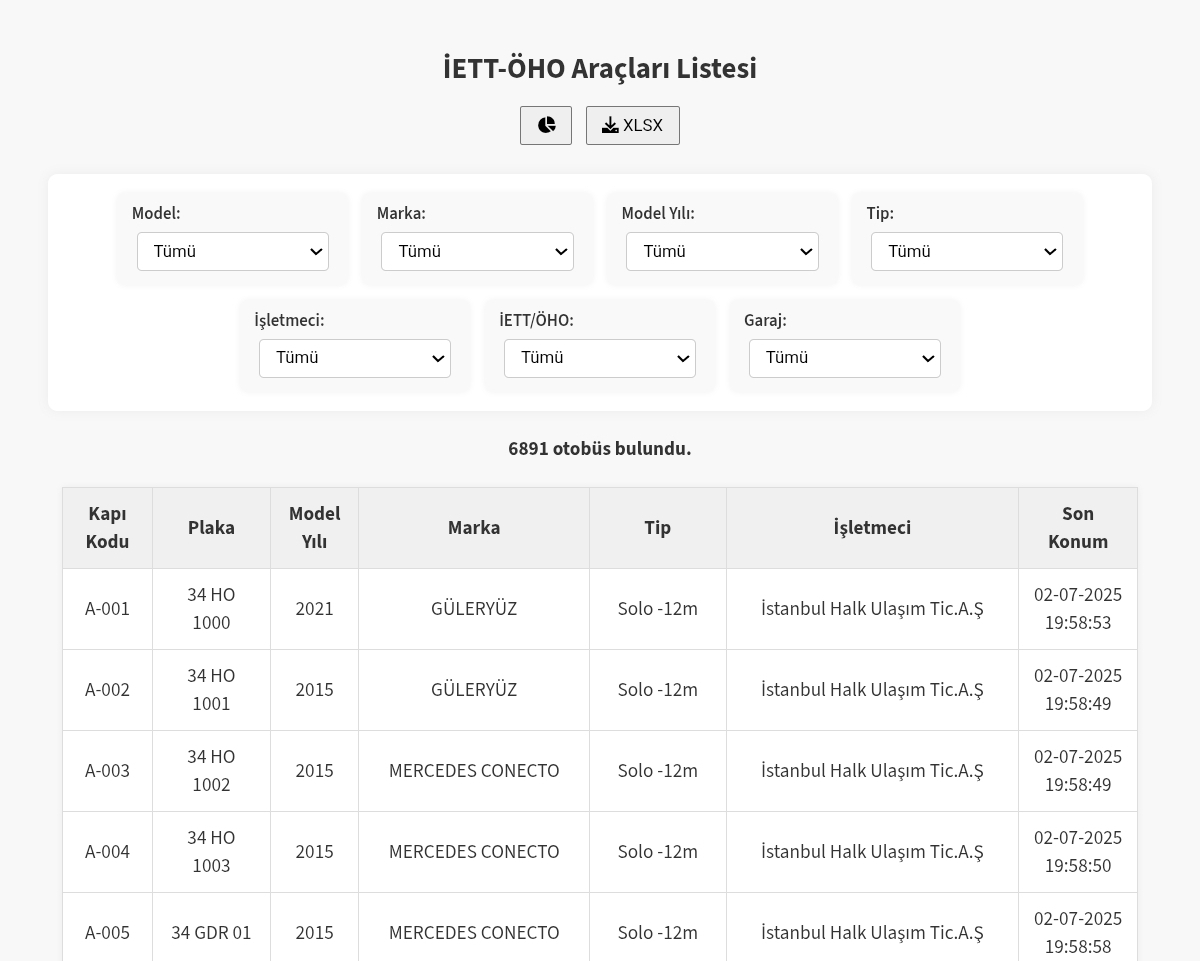The image size is (1200, 961).
Task: Click GÜLERYÜZ brand in row A-001
Action: pos(474,609)
